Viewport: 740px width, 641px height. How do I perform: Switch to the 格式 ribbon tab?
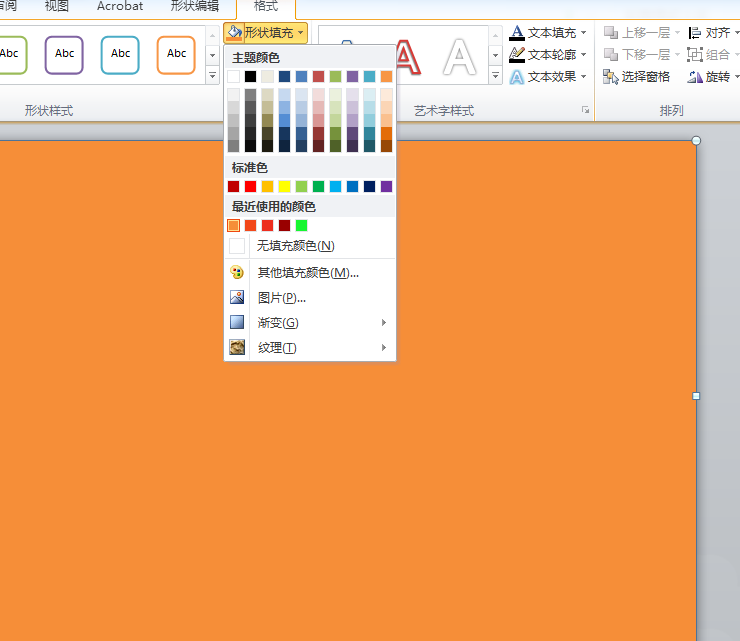(x=266, y=7)
